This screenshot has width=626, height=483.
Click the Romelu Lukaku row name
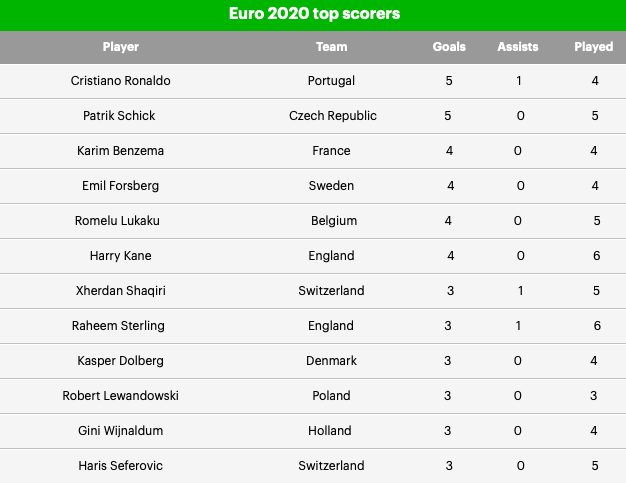[x=121, y=220]
